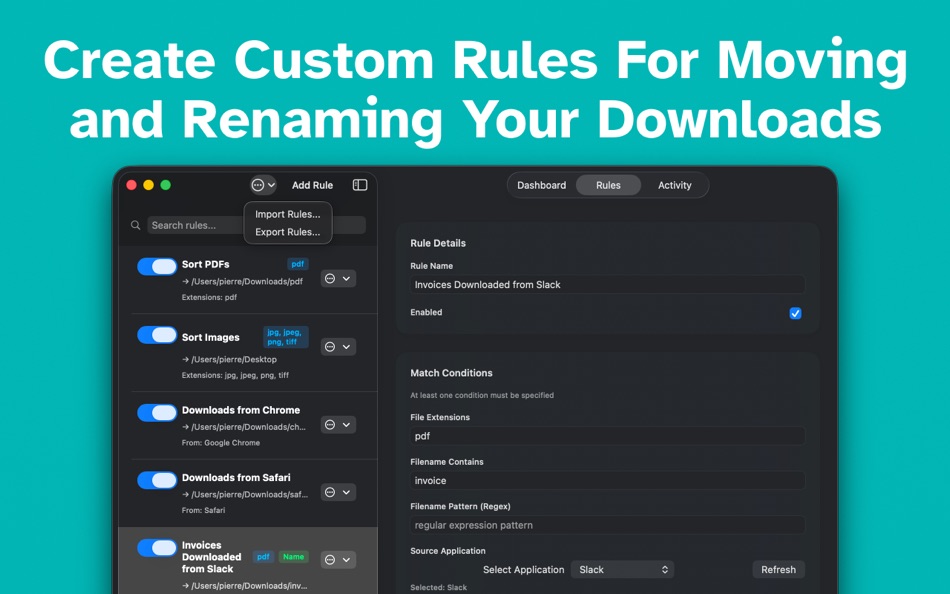Open the action menu on the Sort Images rule
The image size is (950, 594).
click(x=330, y=346)
